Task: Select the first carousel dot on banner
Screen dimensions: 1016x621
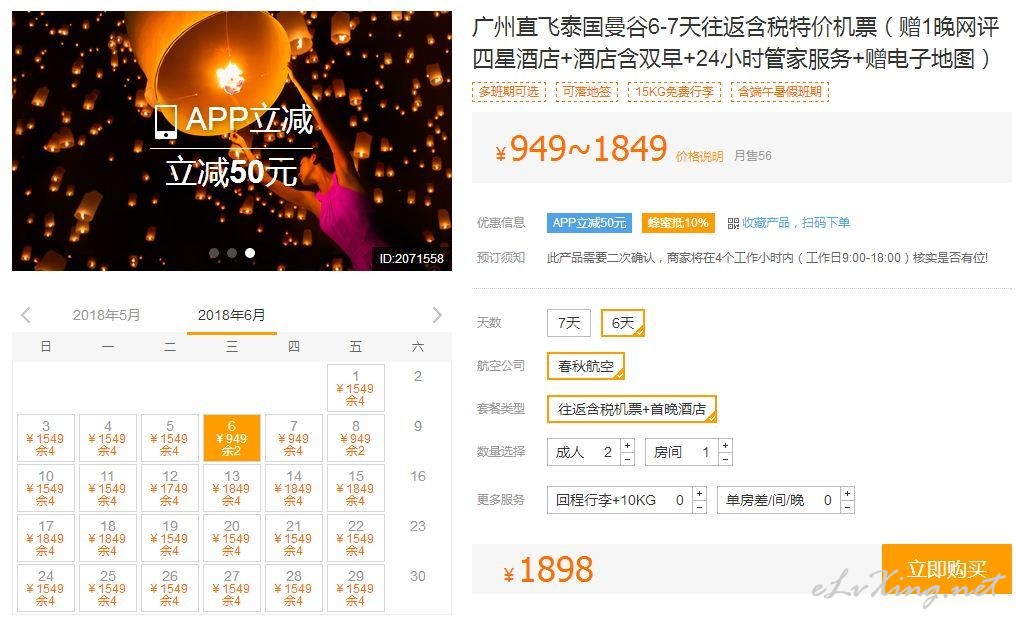Action: coord(214,253)
